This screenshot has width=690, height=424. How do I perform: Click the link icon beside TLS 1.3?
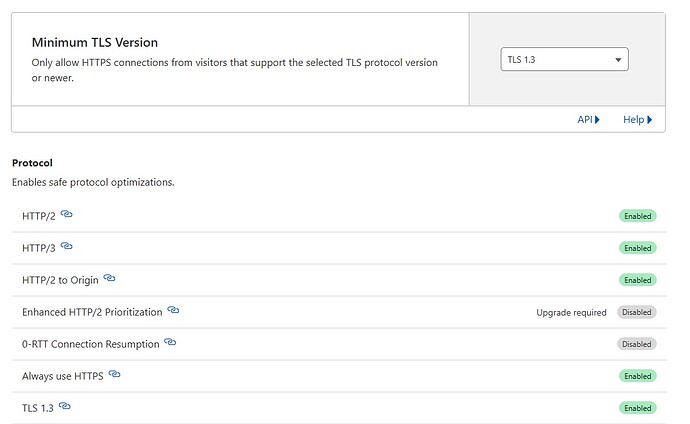(x=65, y=406)
